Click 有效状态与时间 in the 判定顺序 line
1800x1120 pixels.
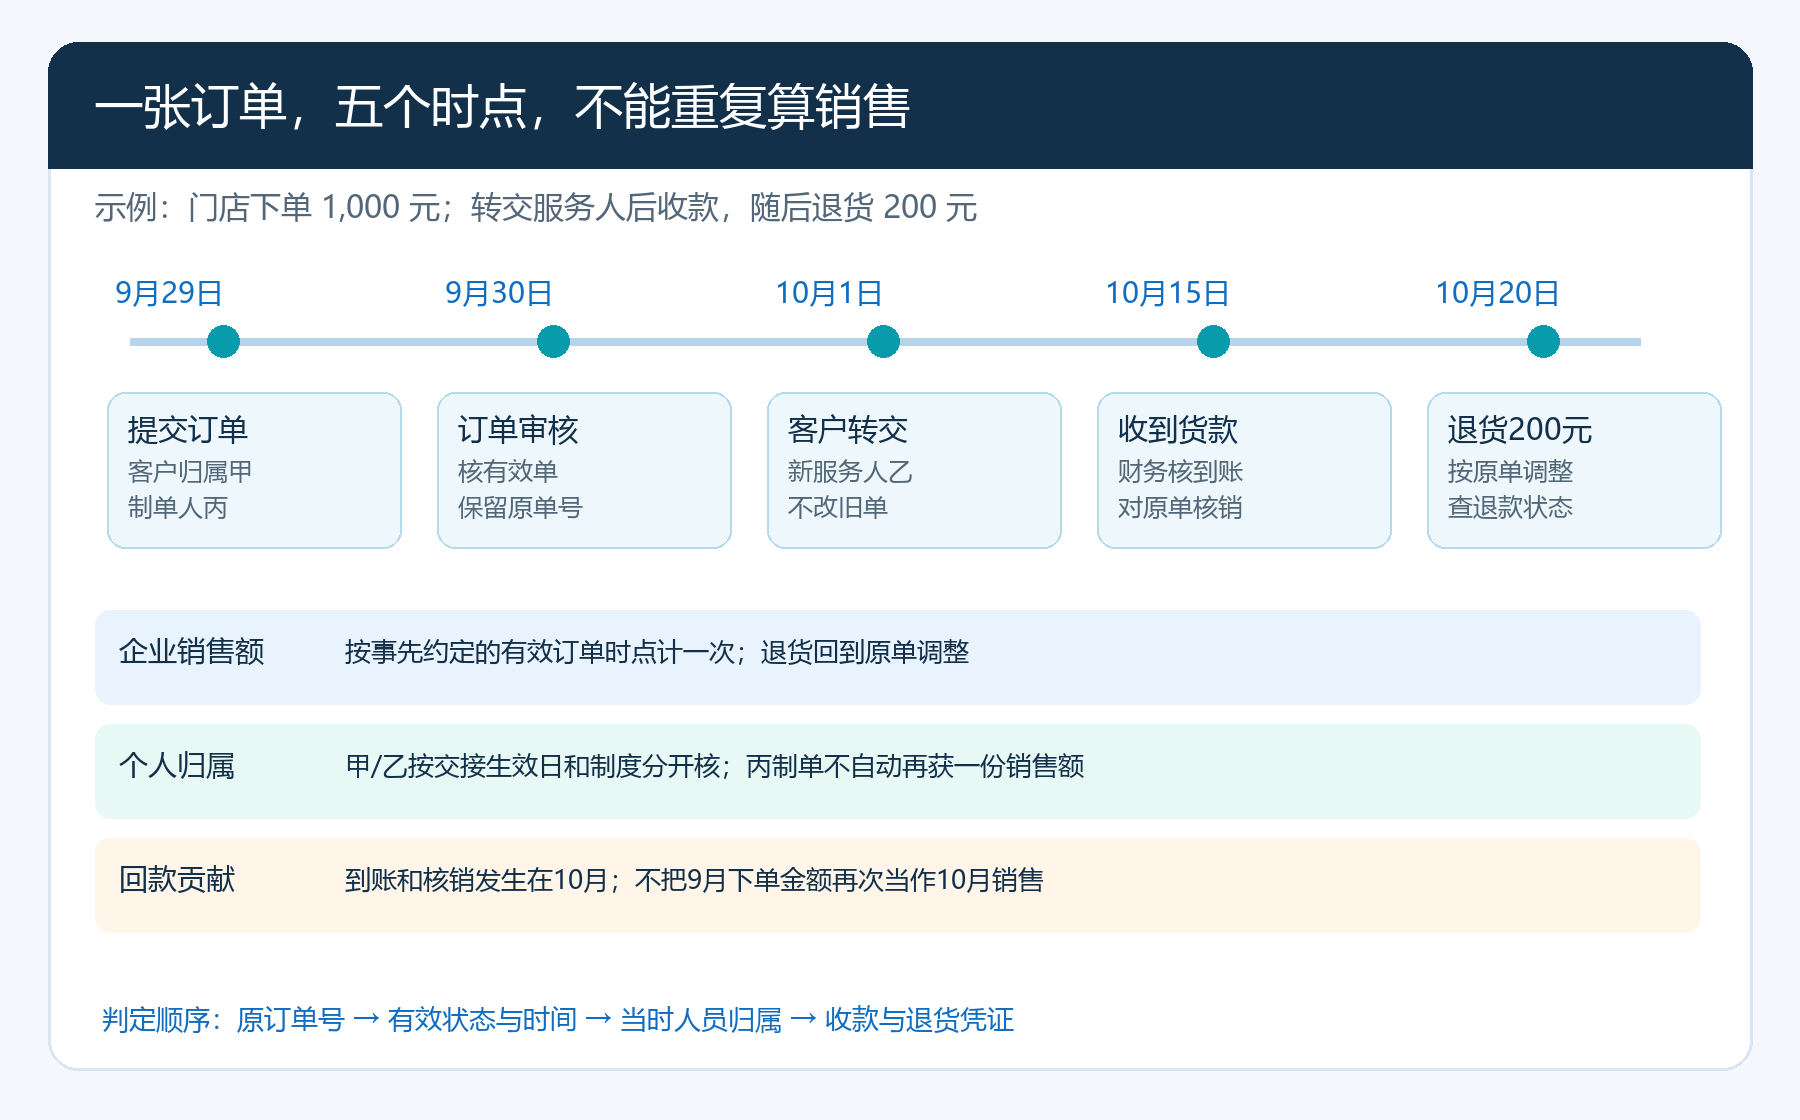coord(482,1020)
